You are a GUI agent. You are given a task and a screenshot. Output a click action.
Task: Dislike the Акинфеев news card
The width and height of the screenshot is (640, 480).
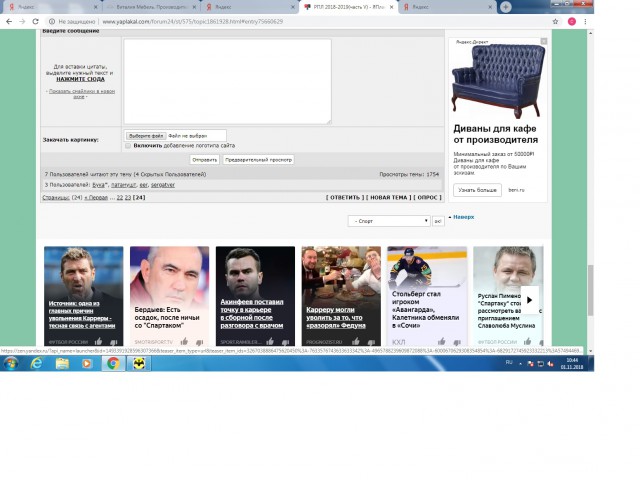coord(285,342)
